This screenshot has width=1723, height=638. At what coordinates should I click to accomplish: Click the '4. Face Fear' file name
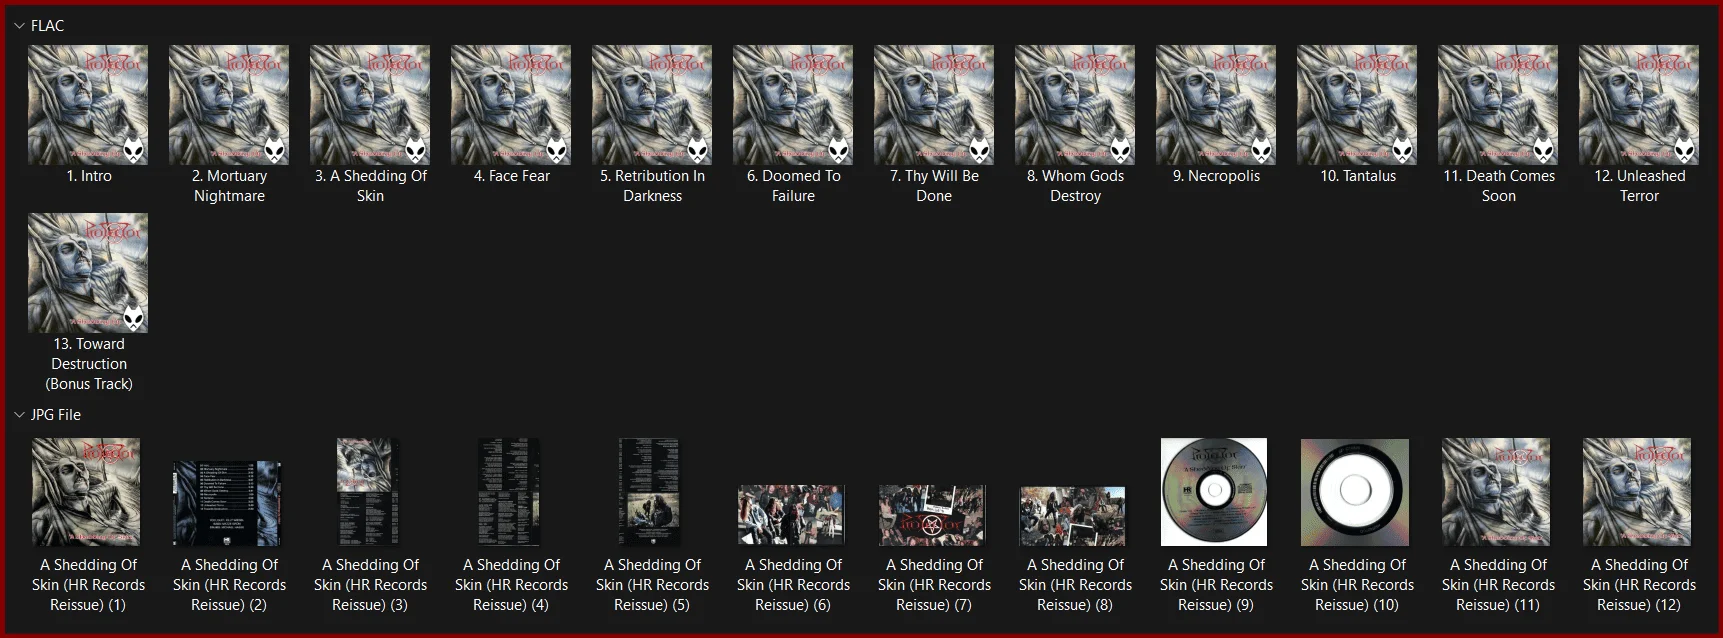[x=512, y=176]
